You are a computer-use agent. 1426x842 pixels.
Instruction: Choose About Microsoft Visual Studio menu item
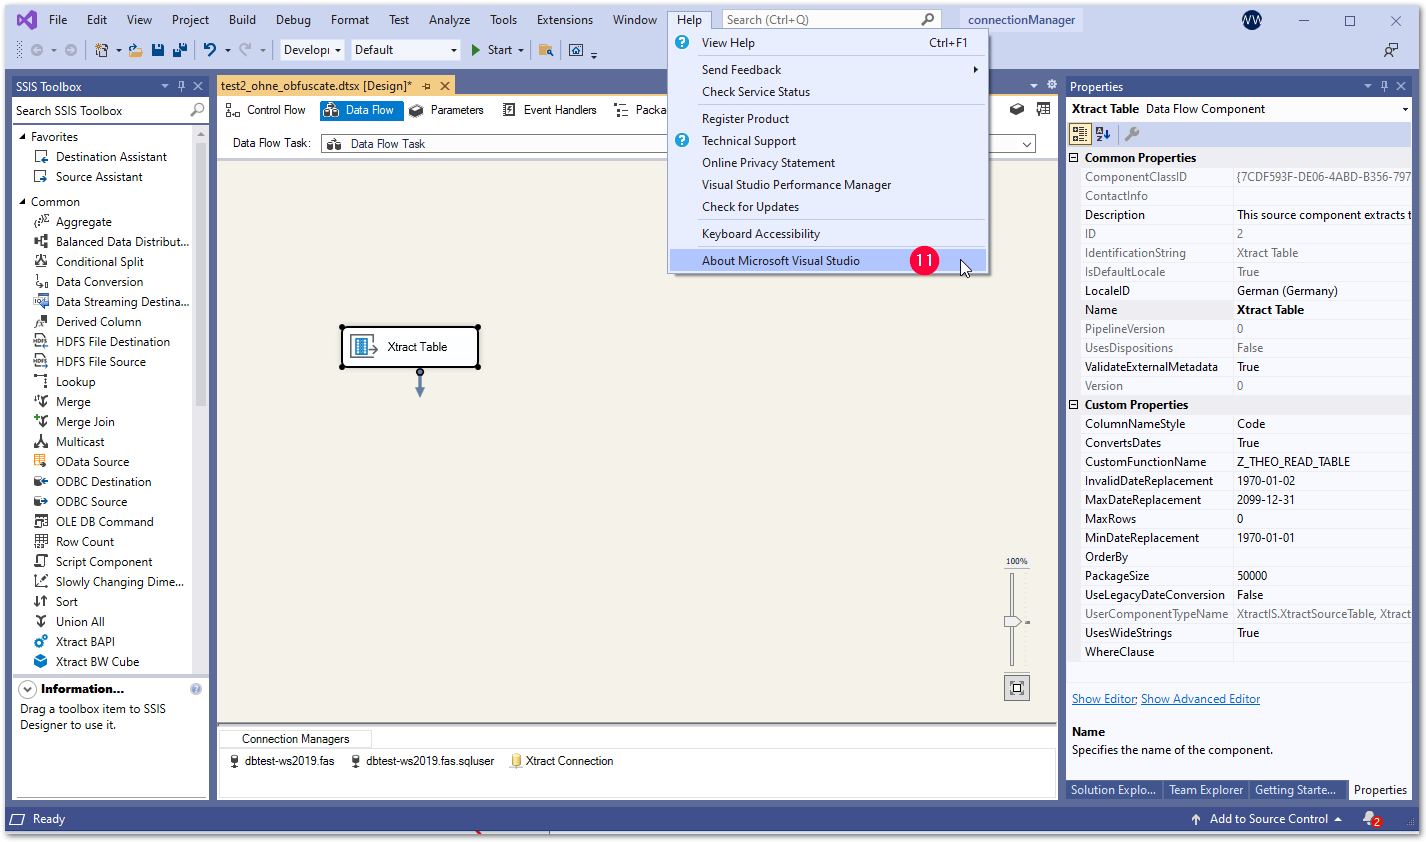pyautogui.click(x=780, y=261)
